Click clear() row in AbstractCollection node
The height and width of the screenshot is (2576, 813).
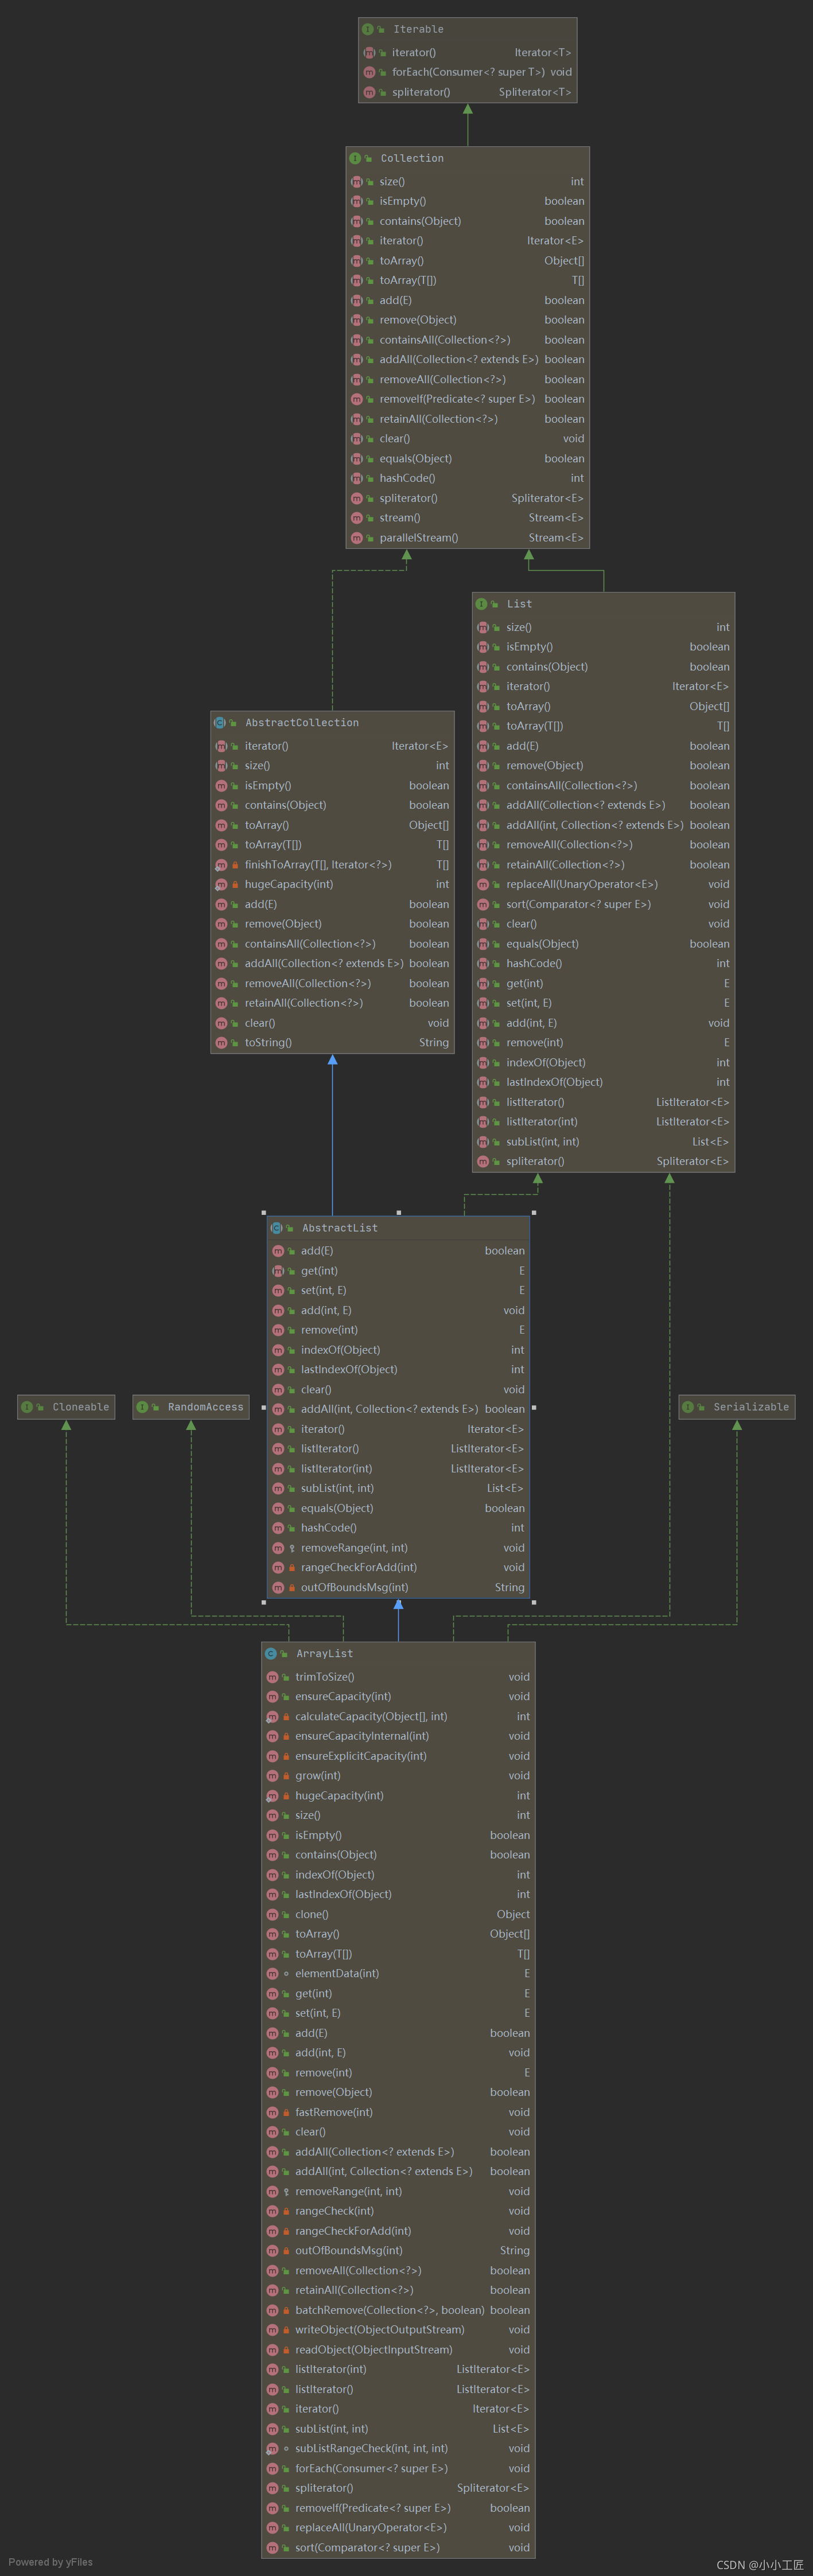click(333, 1023)
